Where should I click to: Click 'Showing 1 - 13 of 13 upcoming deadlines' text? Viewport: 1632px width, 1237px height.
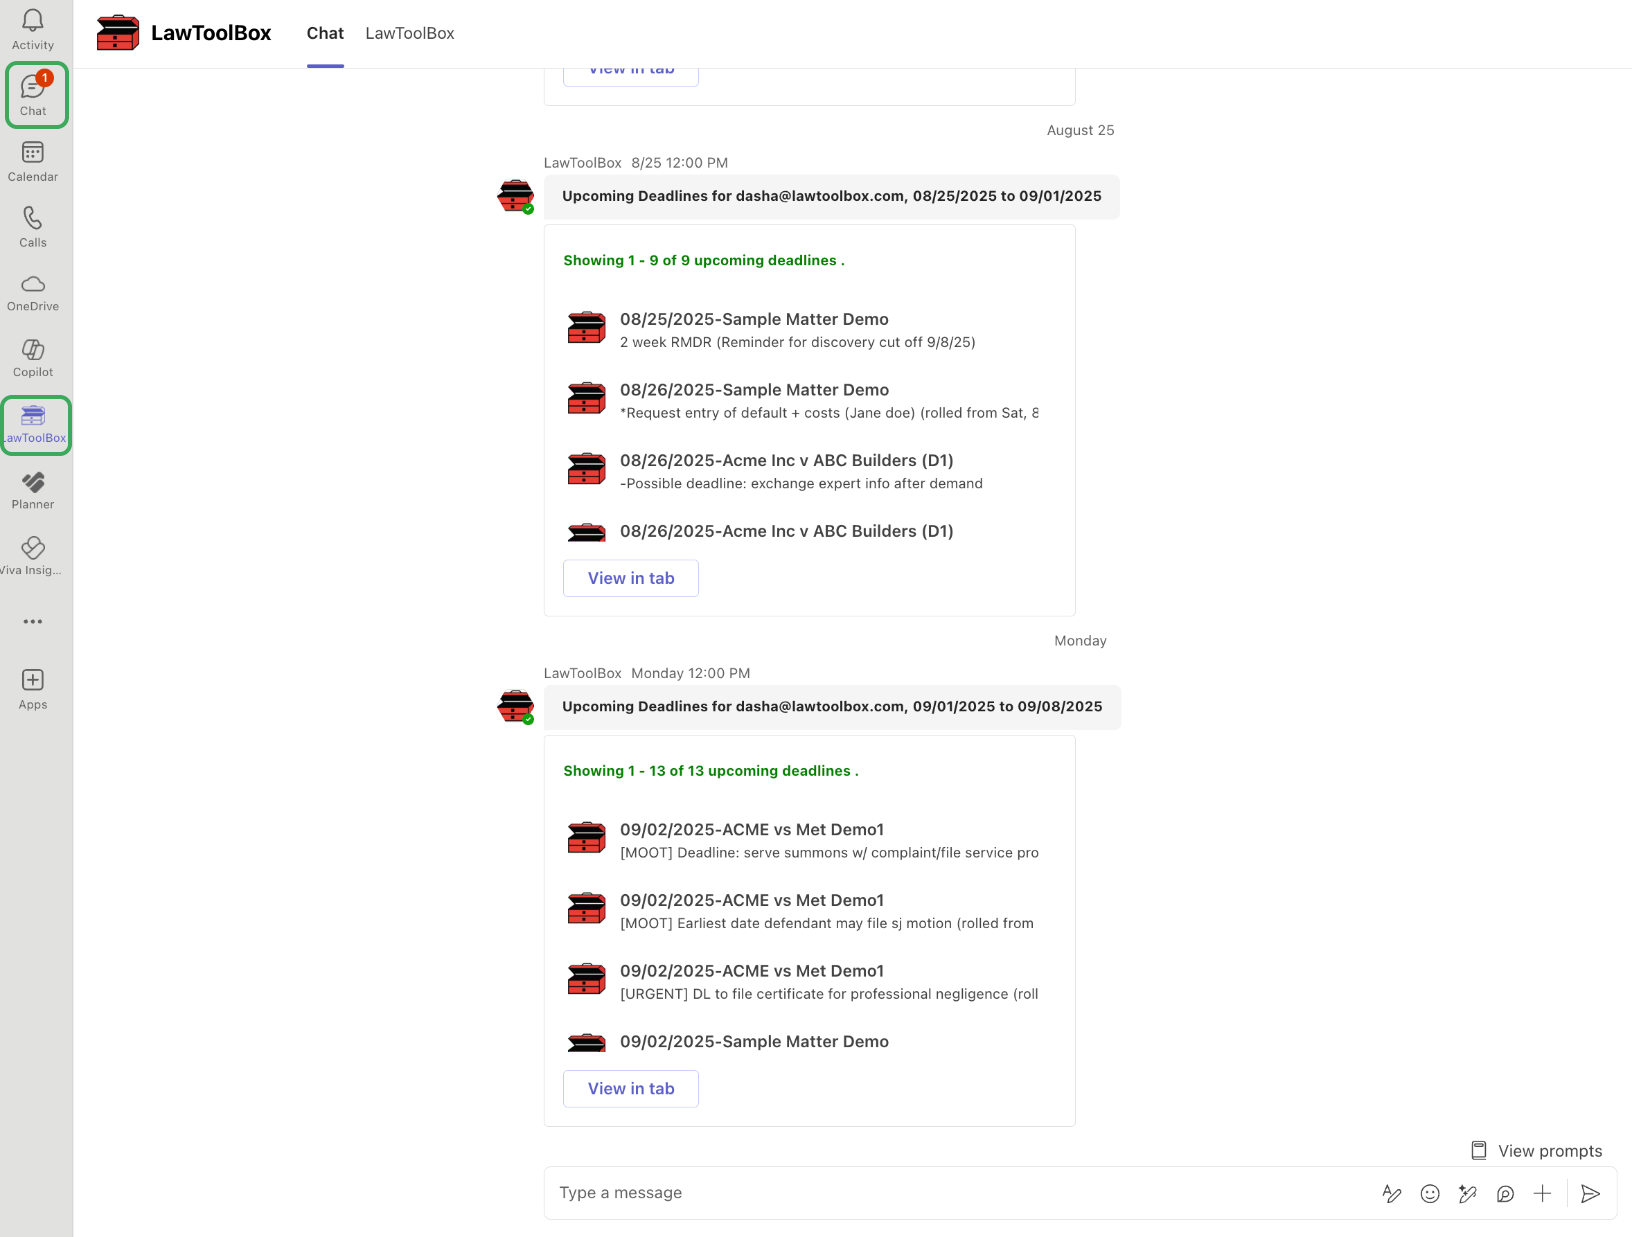[710, 771]
